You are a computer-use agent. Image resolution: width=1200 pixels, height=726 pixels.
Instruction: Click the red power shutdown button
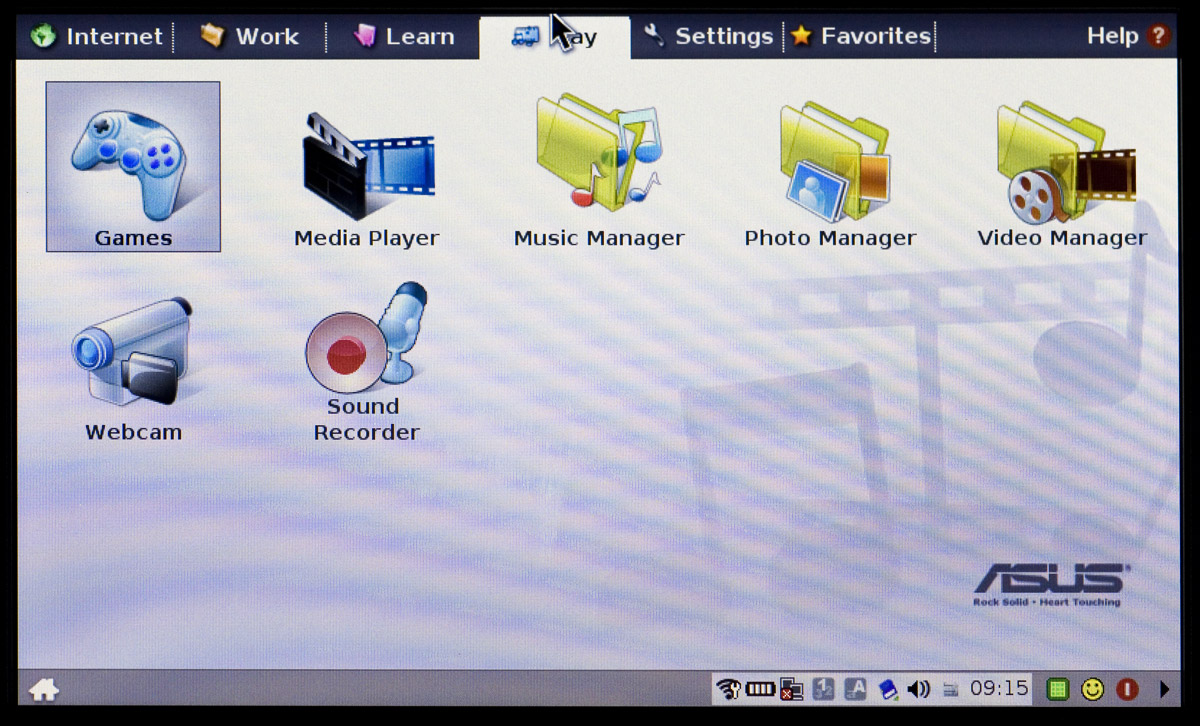coord(1127,689)
